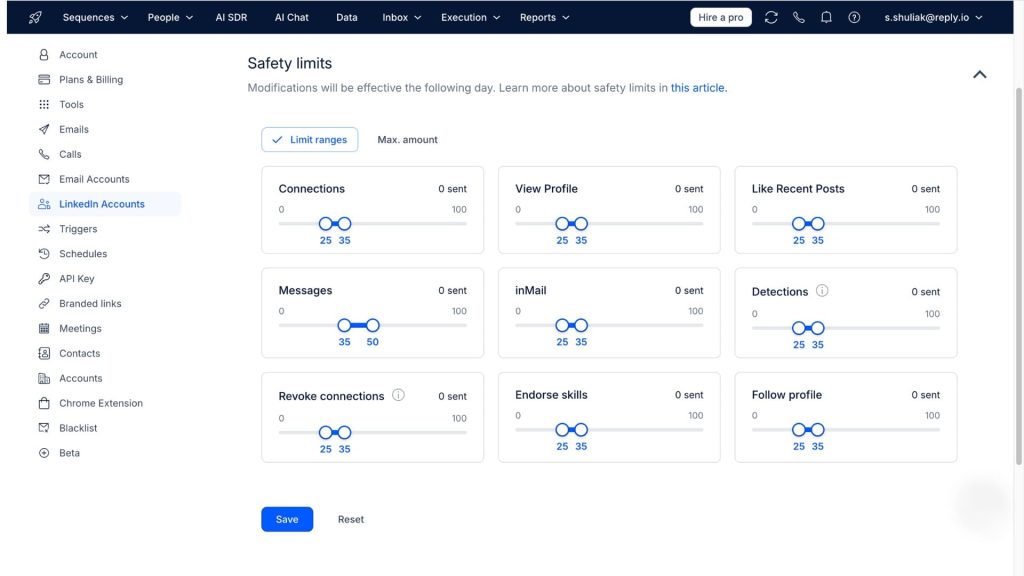Image resolution: width=1024 pixels, height=576 pixels.
Task: Click the Email Accounts envelope icon
Action: click(x=44, y=179)
